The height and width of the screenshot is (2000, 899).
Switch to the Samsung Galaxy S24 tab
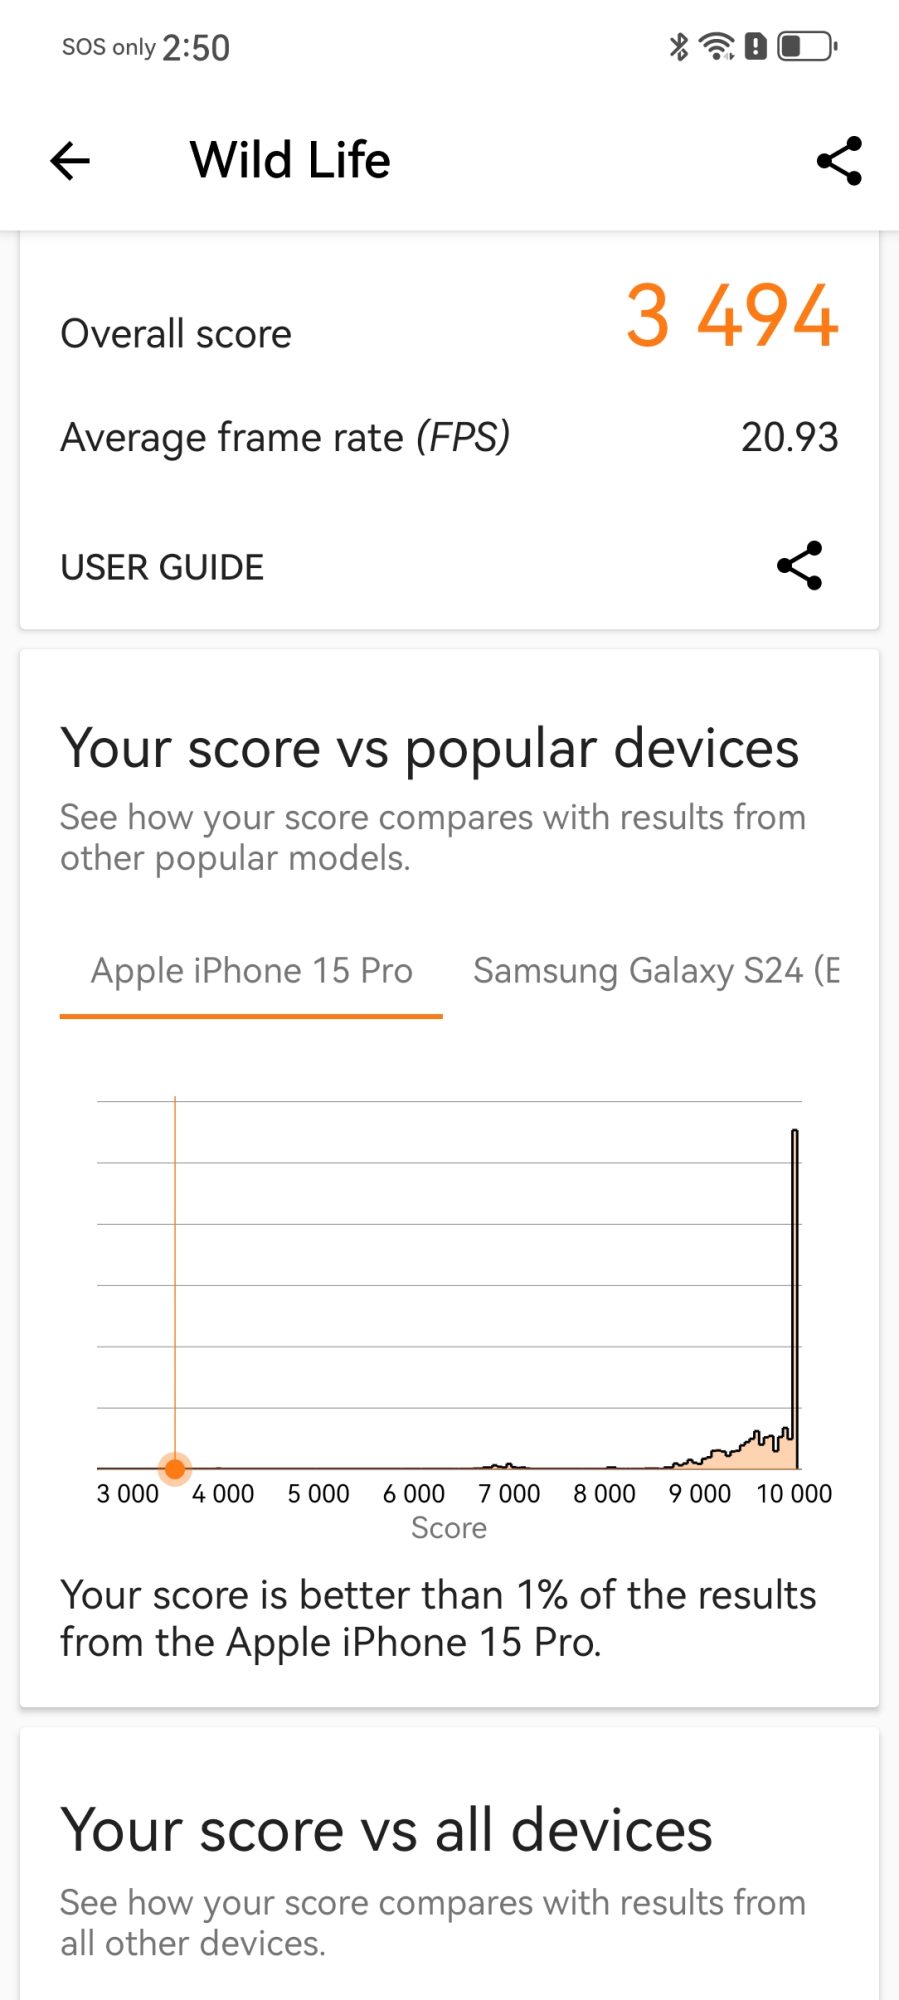click(656, 971)
